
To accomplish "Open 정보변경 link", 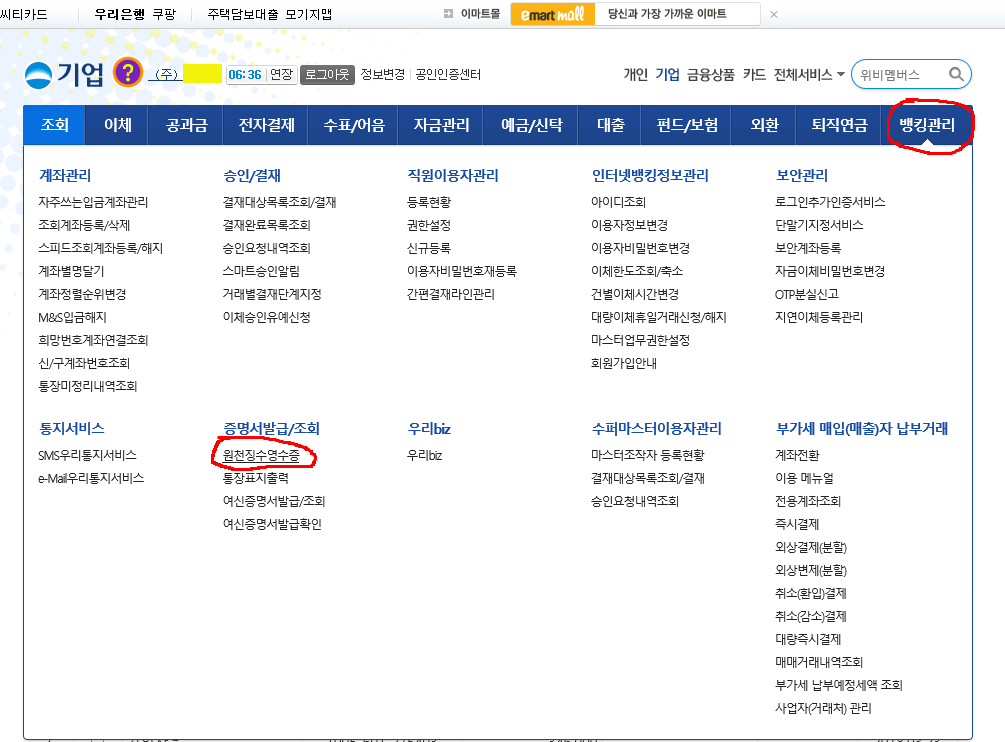I will 383,74.
